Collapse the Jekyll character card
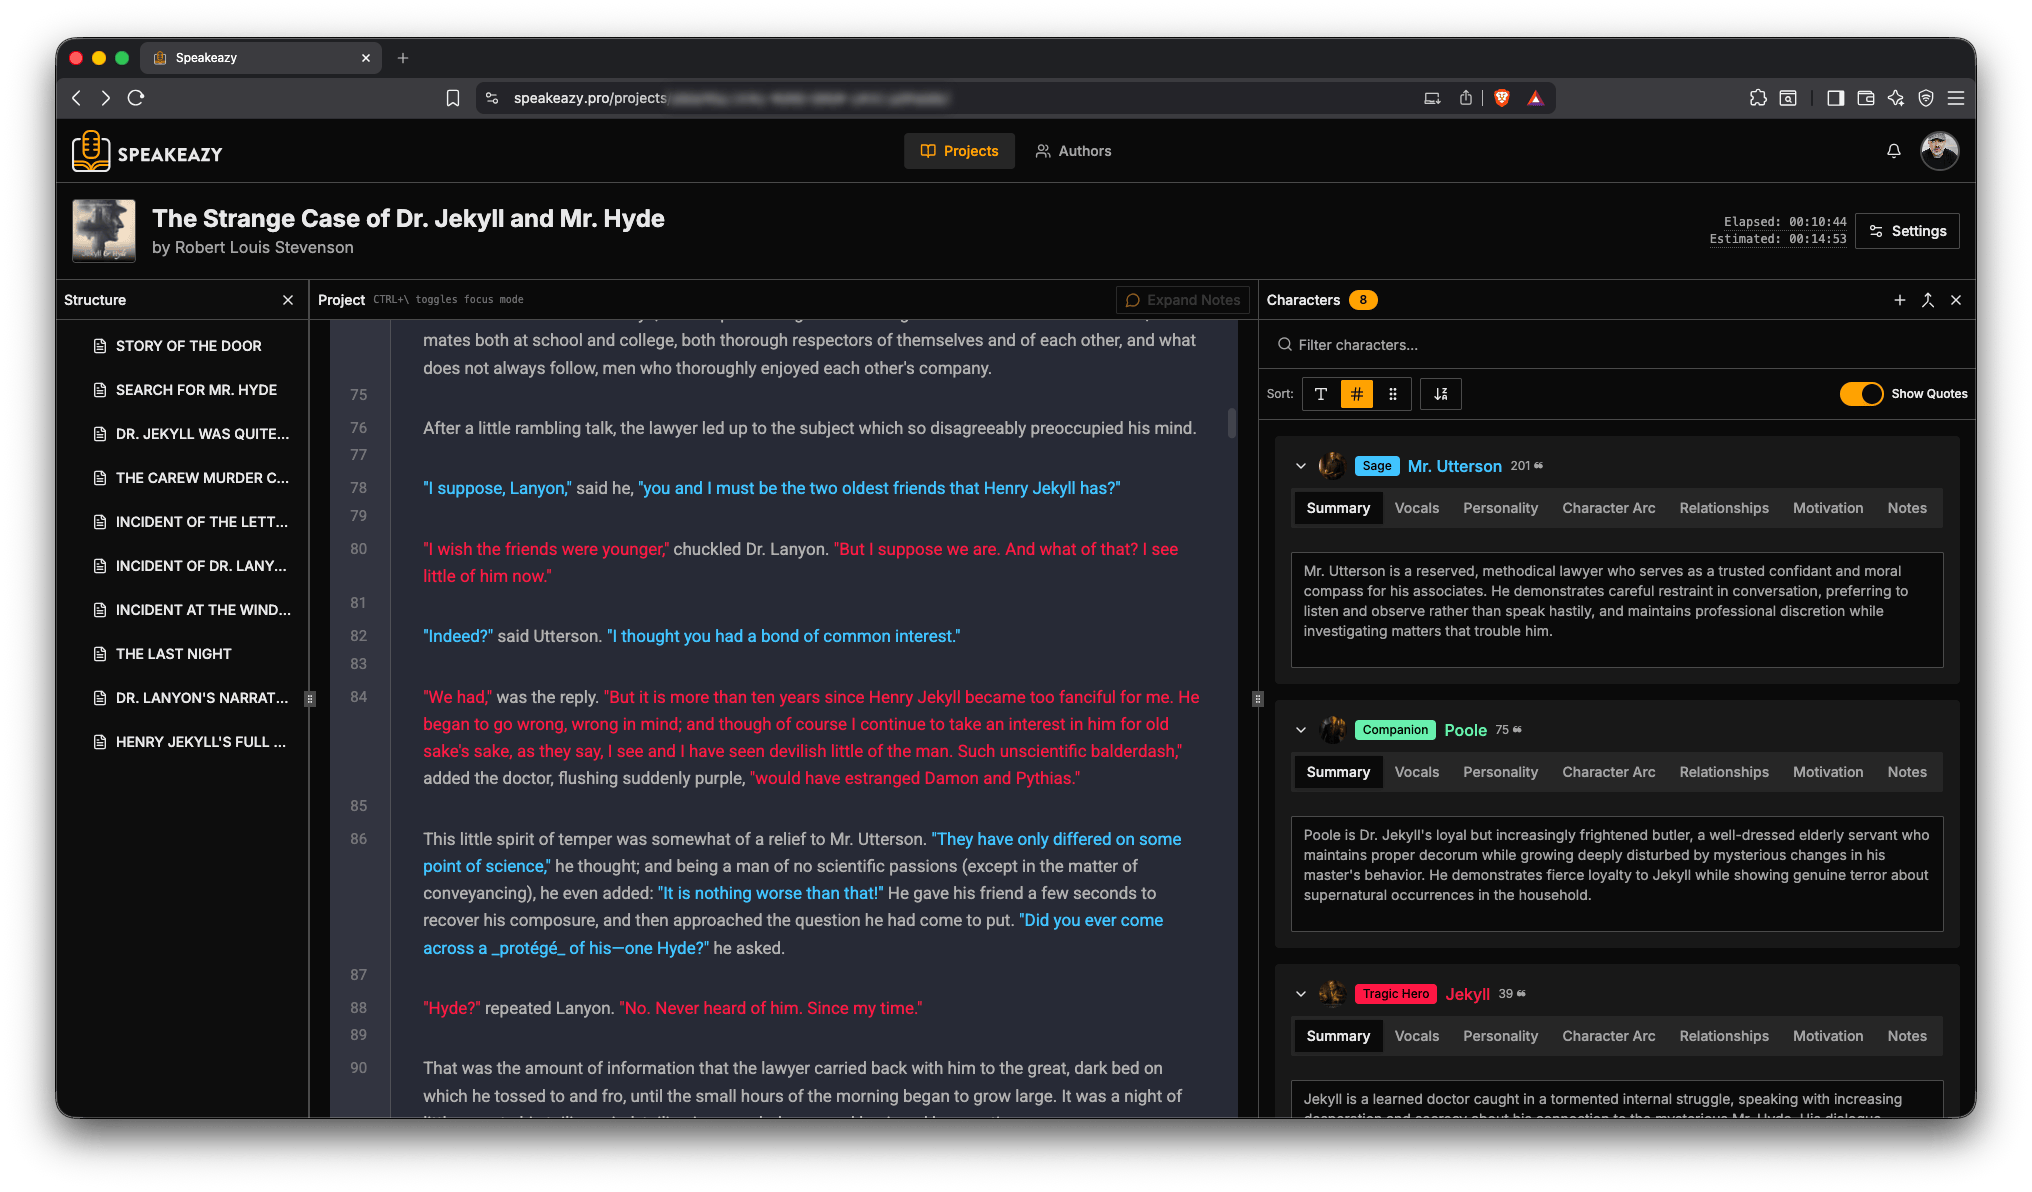The width and height of the screenshot is (2032, 1192). (x=1300, y=994)
